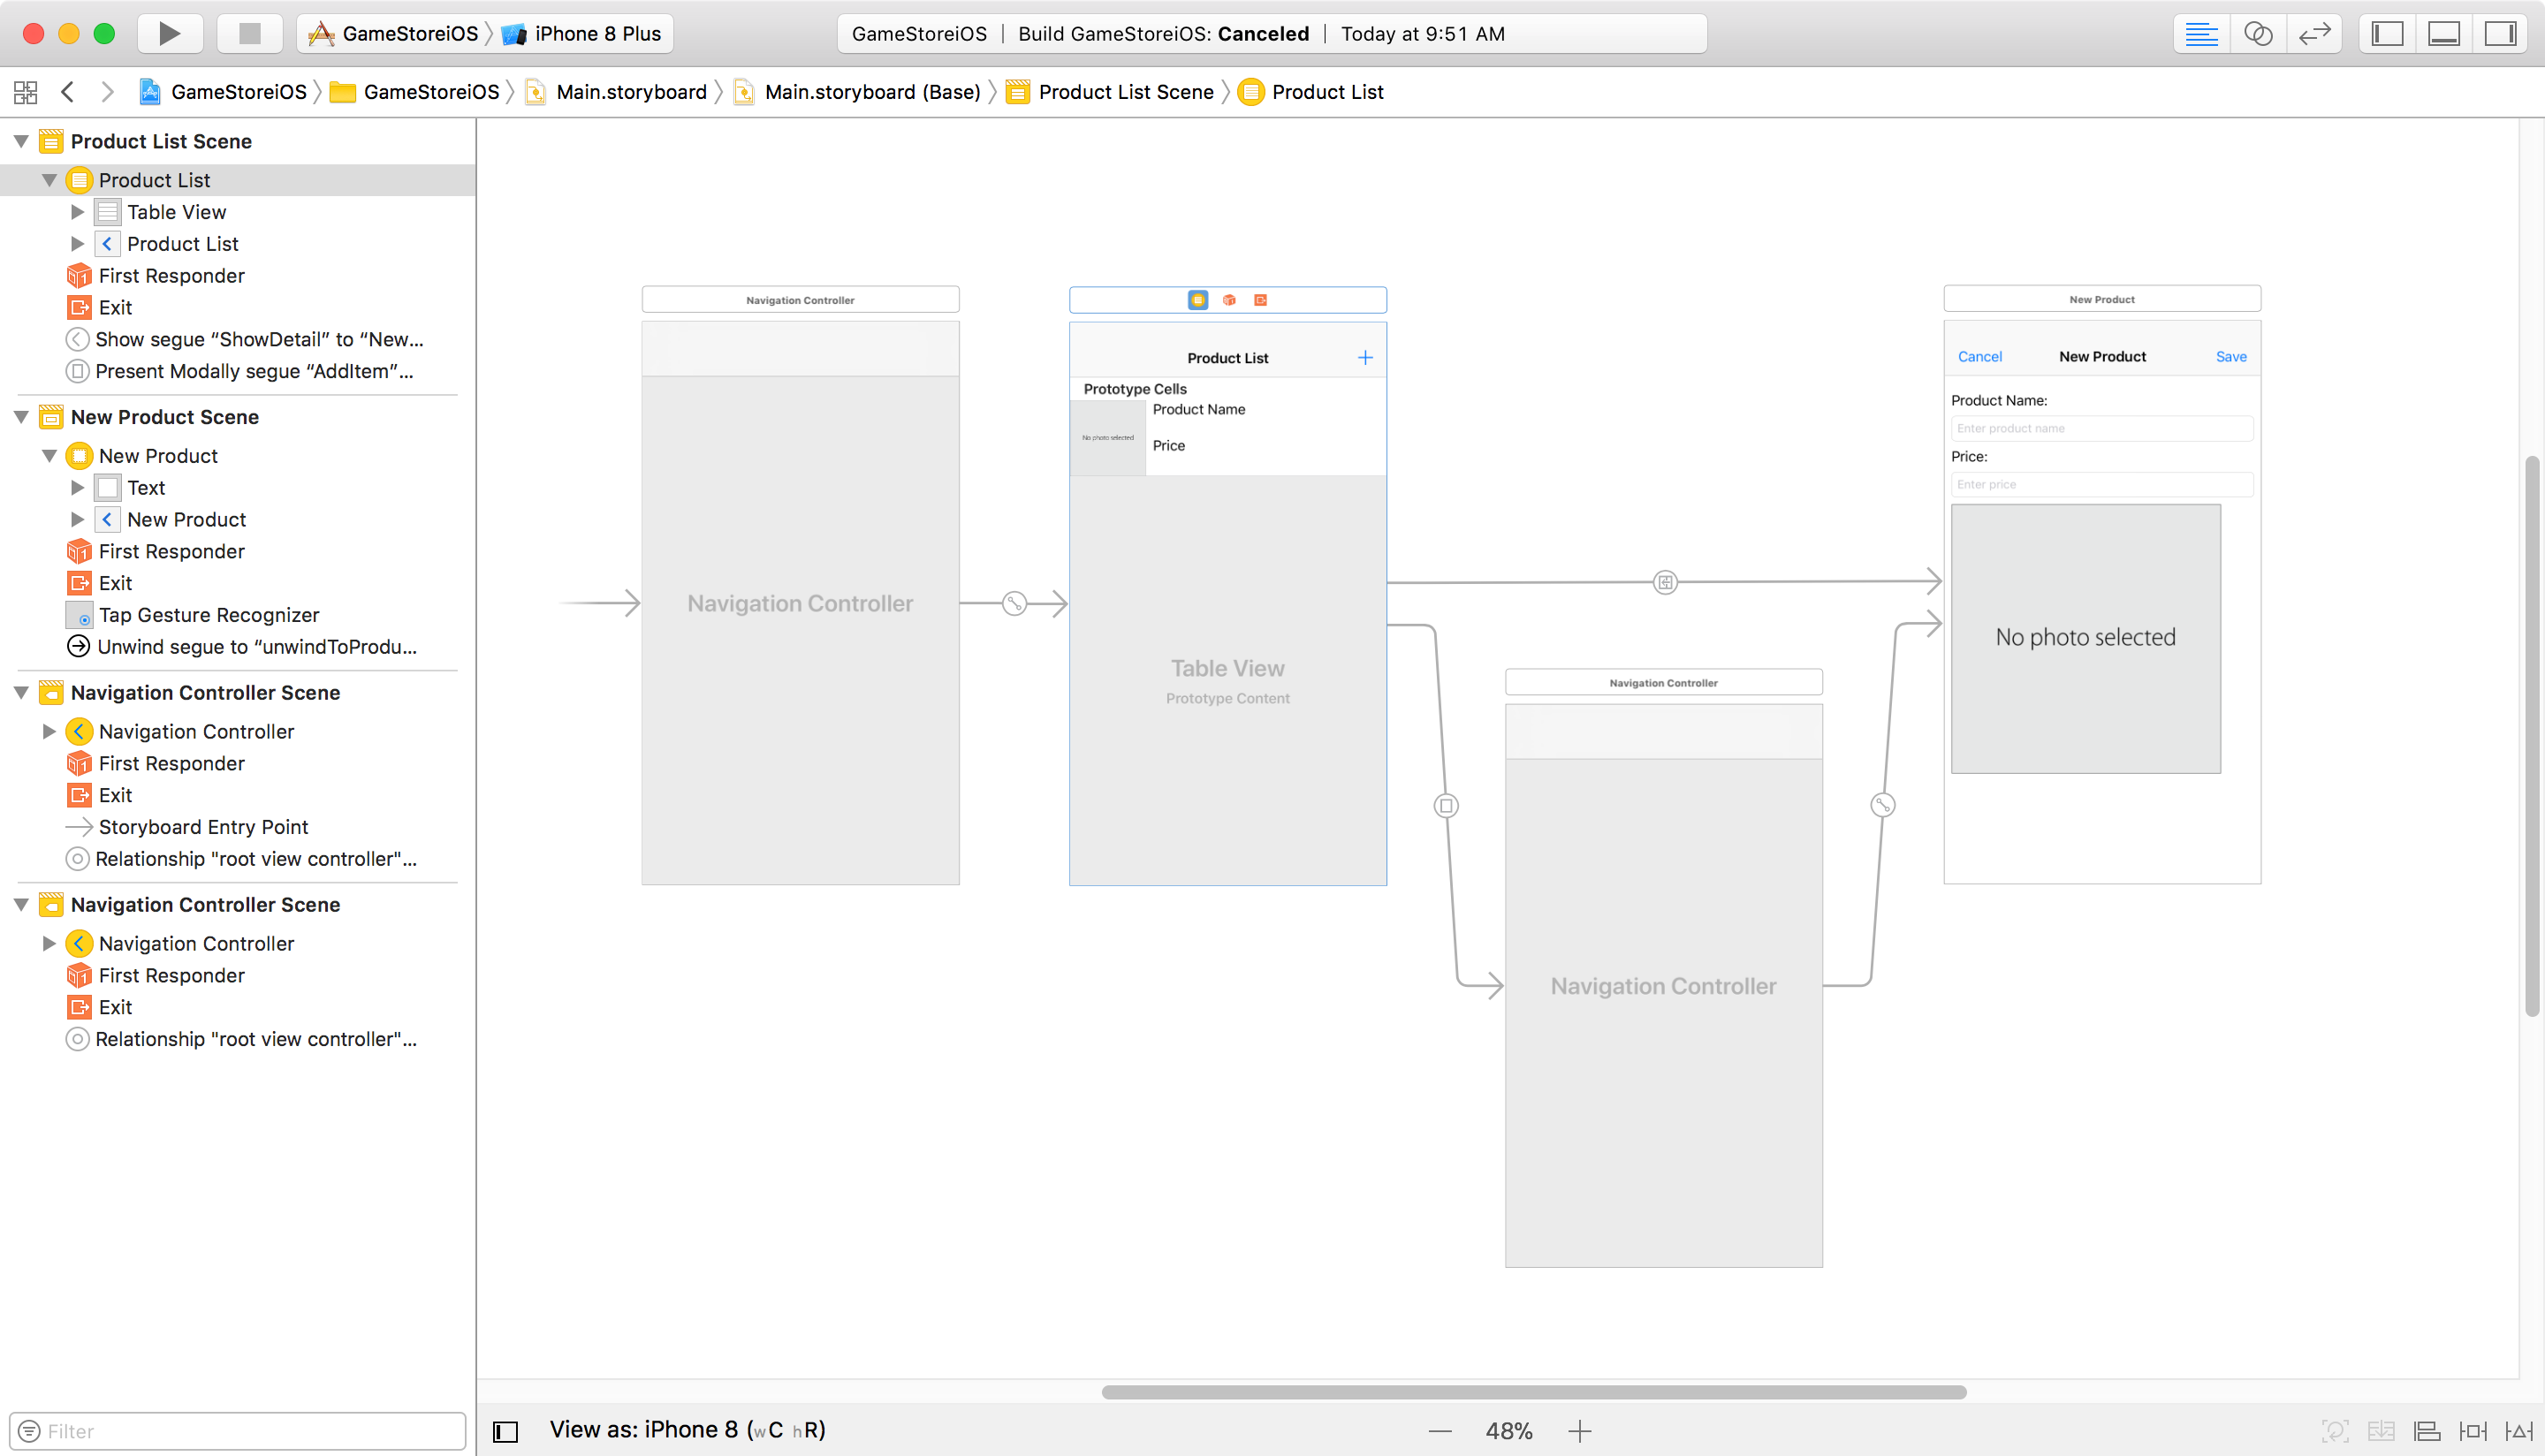Viewport: 2545px width, 1456px height.
Task: Click View as: iPhone 8 device bar
Action: [x=688, y=1430]
